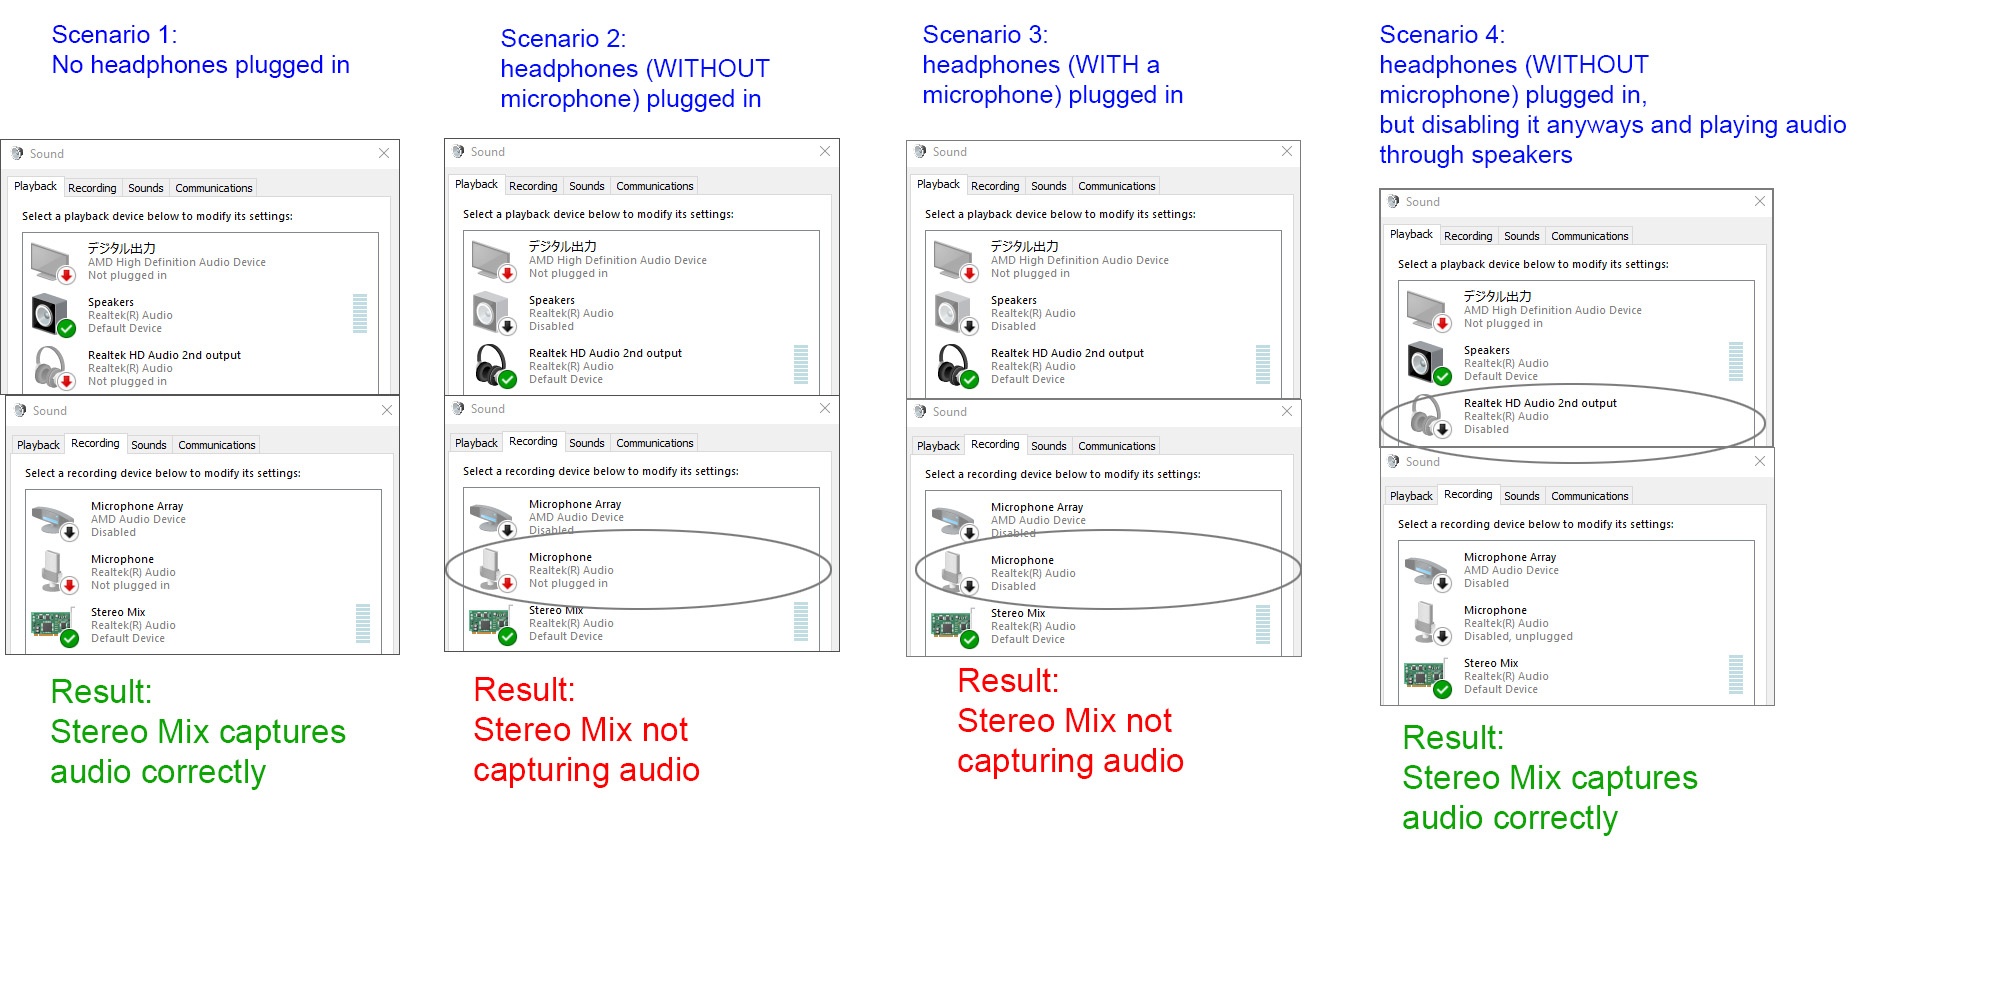
Task: Select disabled Speakers icon in Scenario 2 playback
Action: pos(494,313)
